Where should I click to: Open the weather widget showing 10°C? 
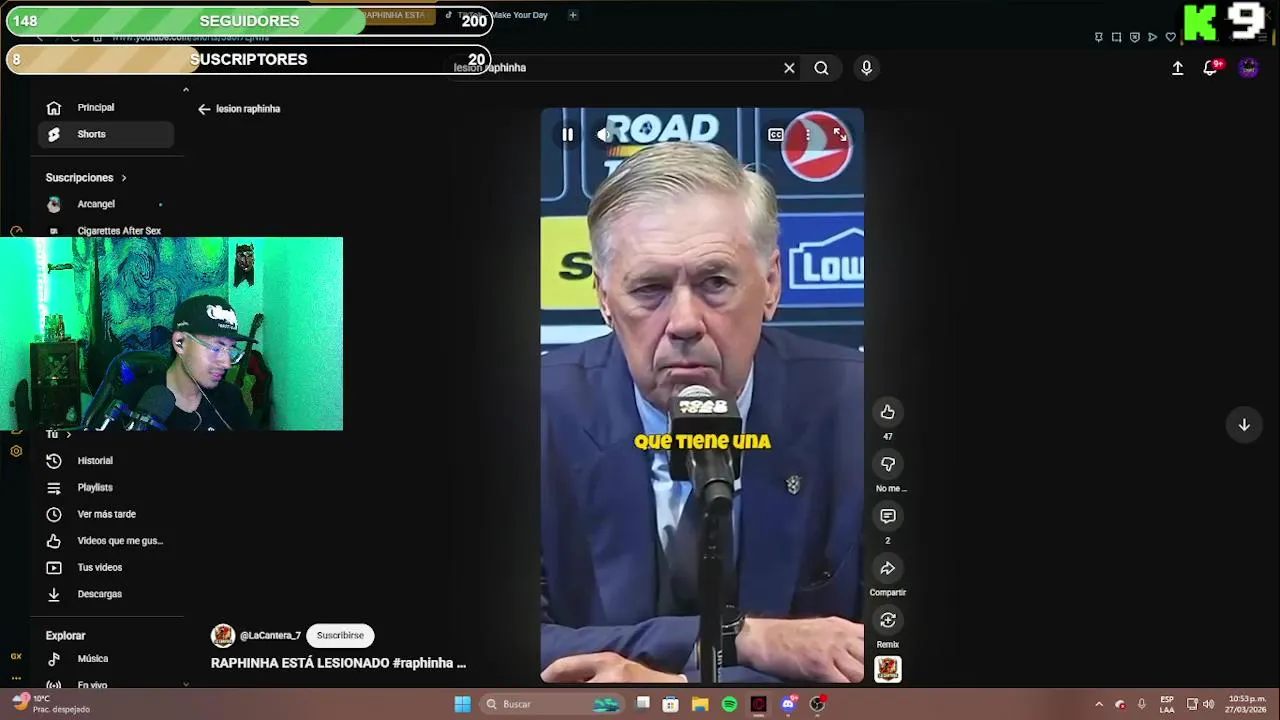point(50,704)
